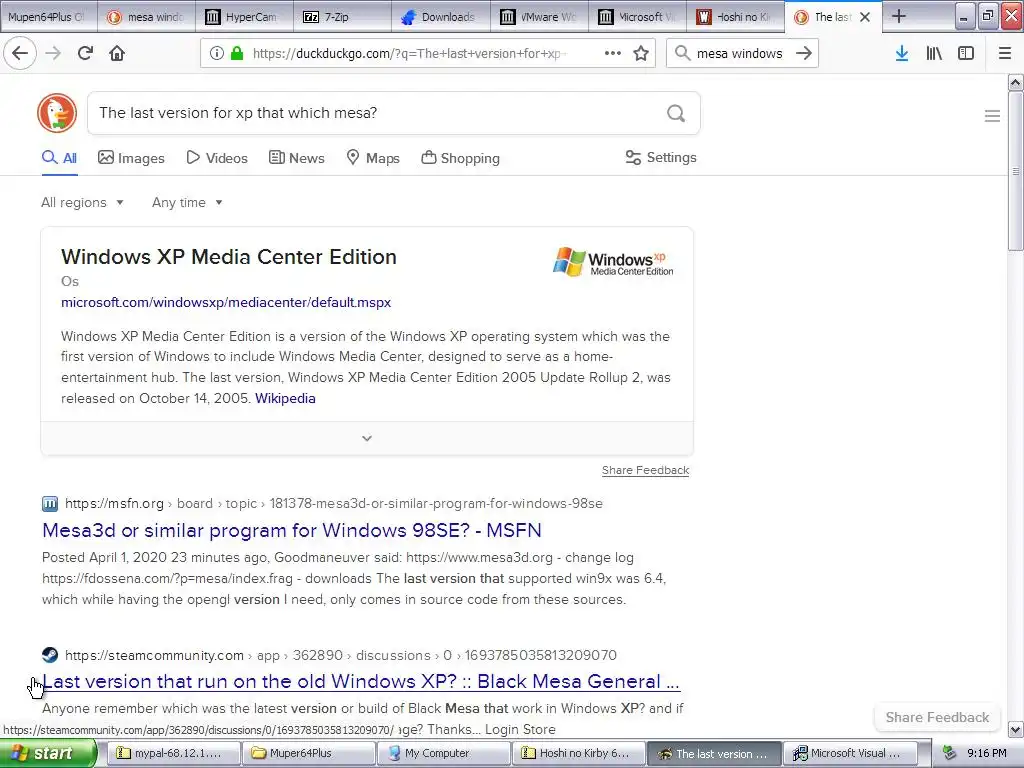Switch to Microsoft Visual taskbar window
The width and height of the screenshot is (1024, 768).
pyautogui.click(x=849, y=754)
